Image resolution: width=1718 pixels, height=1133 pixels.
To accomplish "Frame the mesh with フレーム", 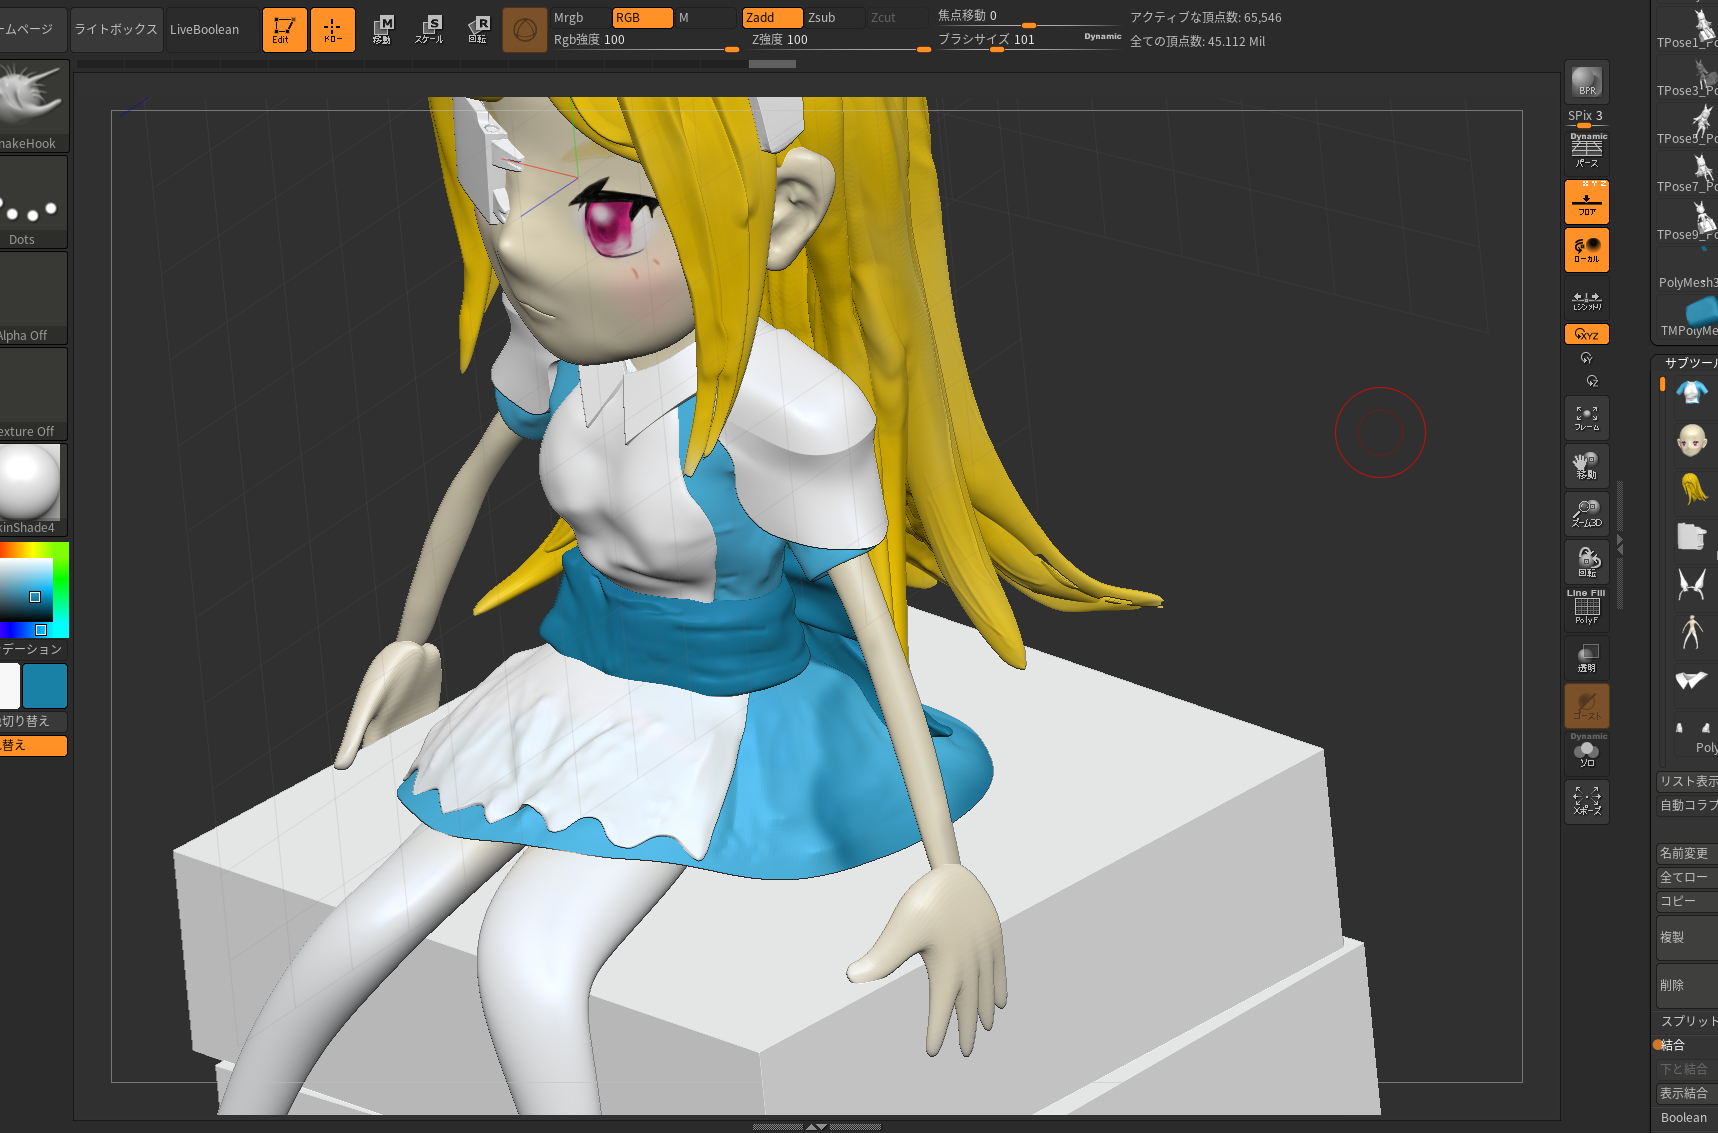I will click(1587, 418).
